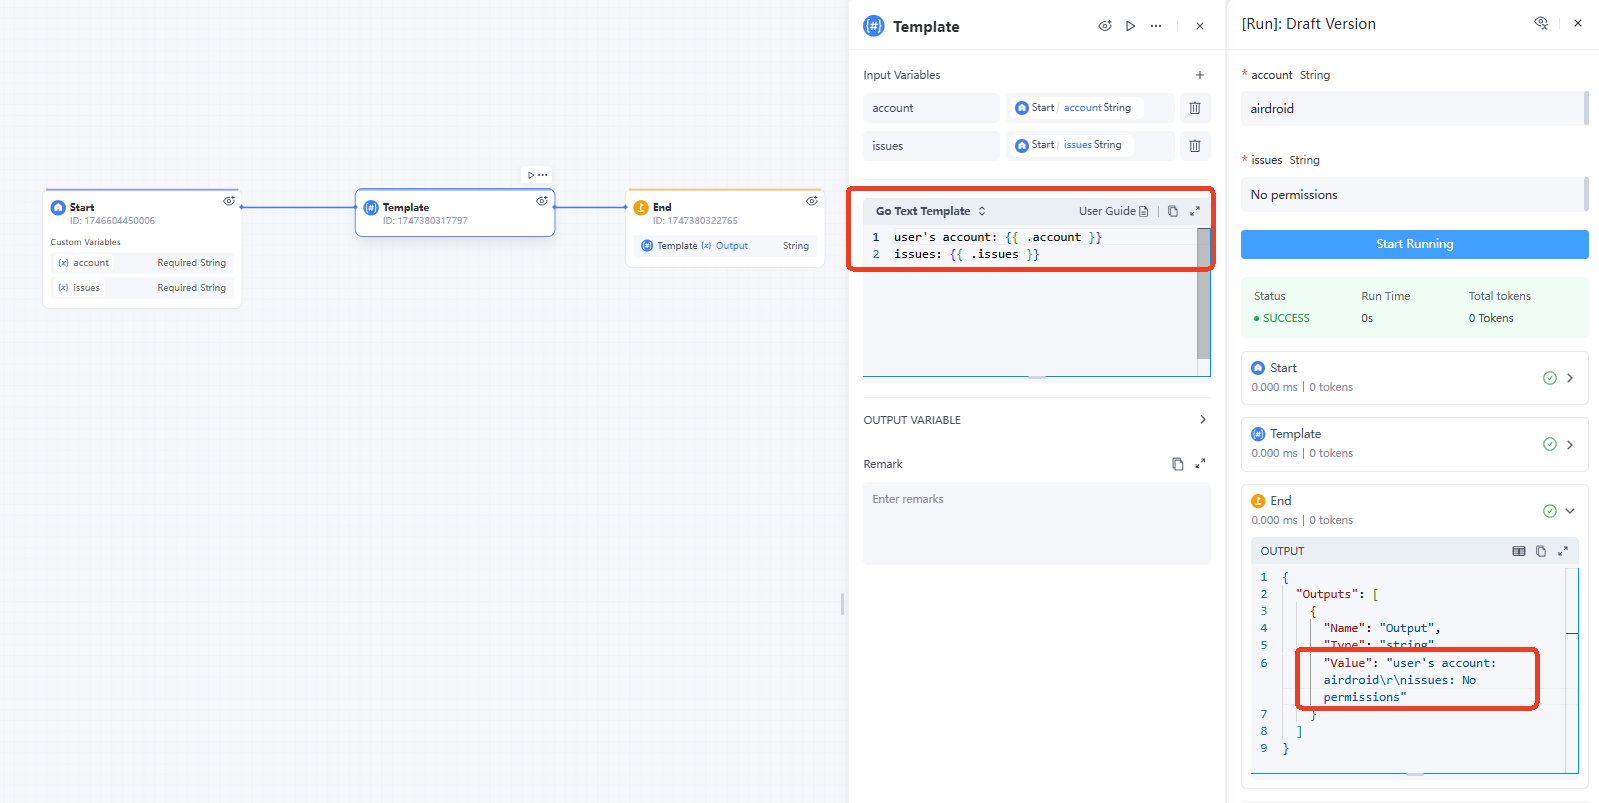Click the run play icon above Template node
The height and width of the screenshot is (803, 1599).
[x=531, y=175]
